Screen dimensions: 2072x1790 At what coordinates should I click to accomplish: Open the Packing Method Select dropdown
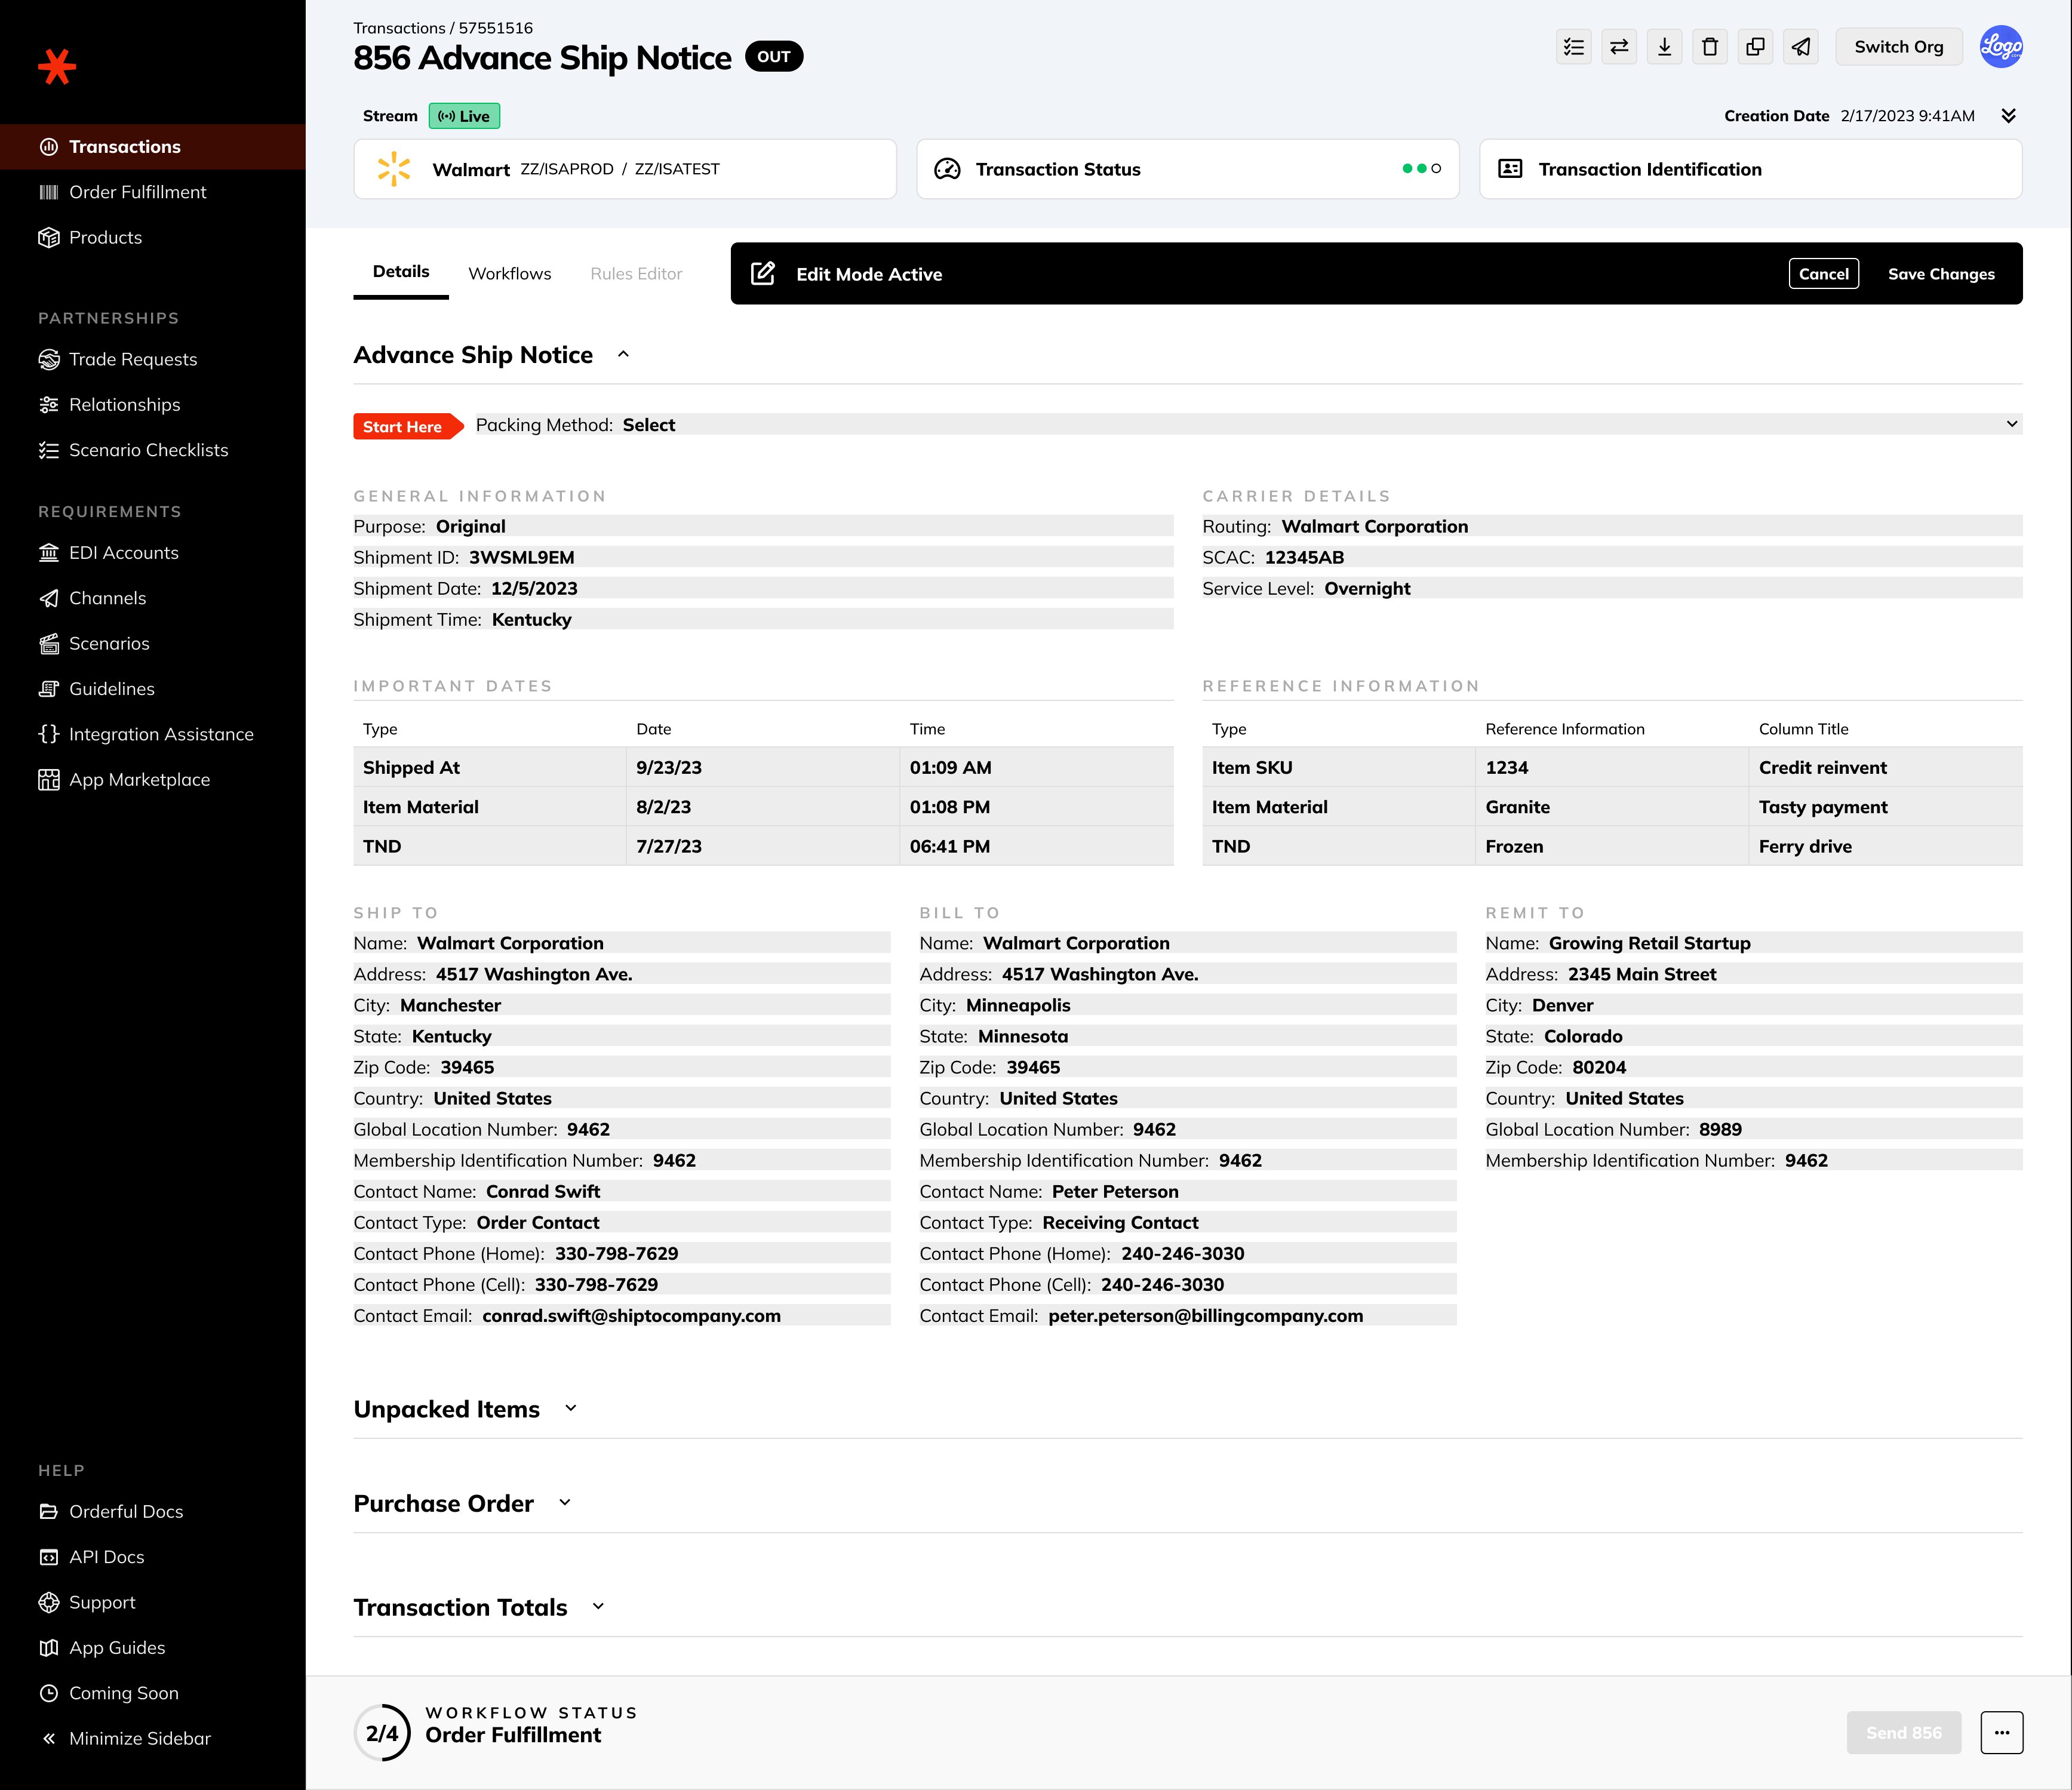[1248, 424]
